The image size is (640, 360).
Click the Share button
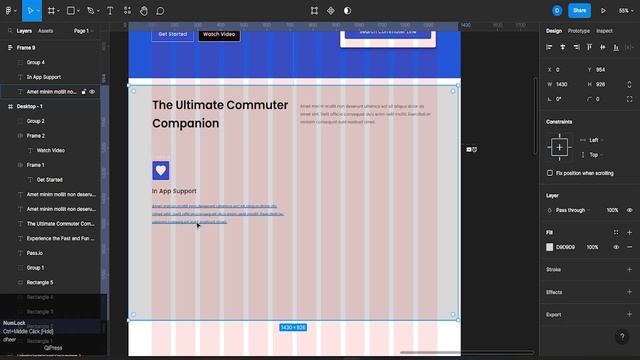click(x=579, y=11)
